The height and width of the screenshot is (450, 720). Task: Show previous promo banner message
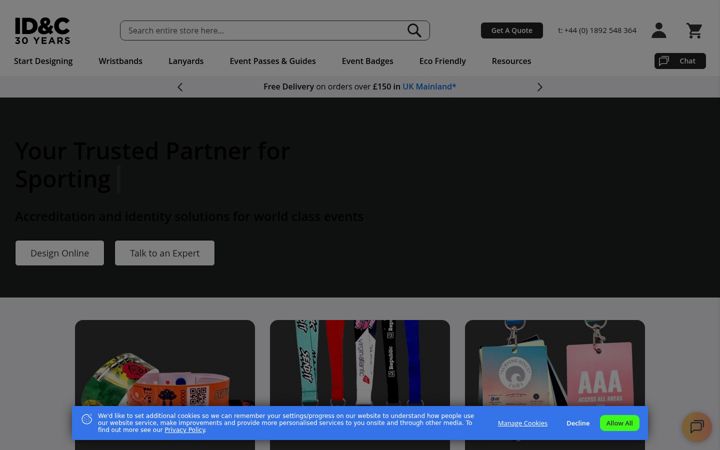[x=180, y=87]
